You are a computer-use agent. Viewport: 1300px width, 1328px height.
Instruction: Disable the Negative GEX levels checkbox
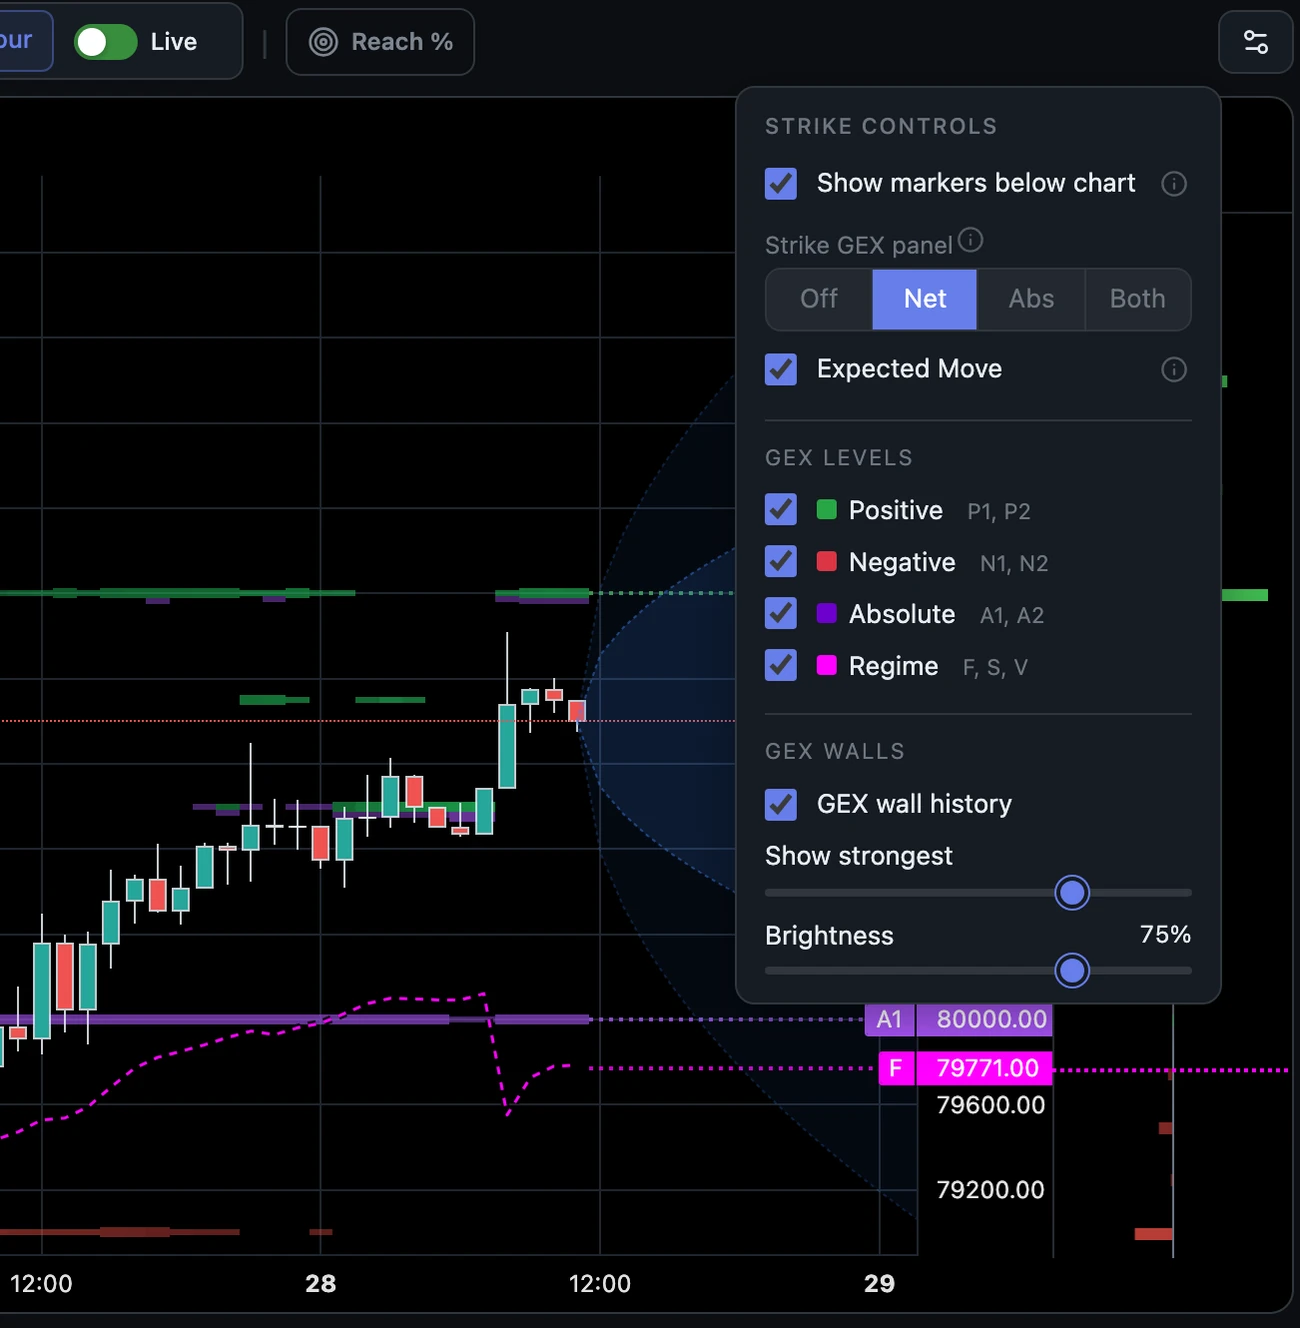pos(781,562)
